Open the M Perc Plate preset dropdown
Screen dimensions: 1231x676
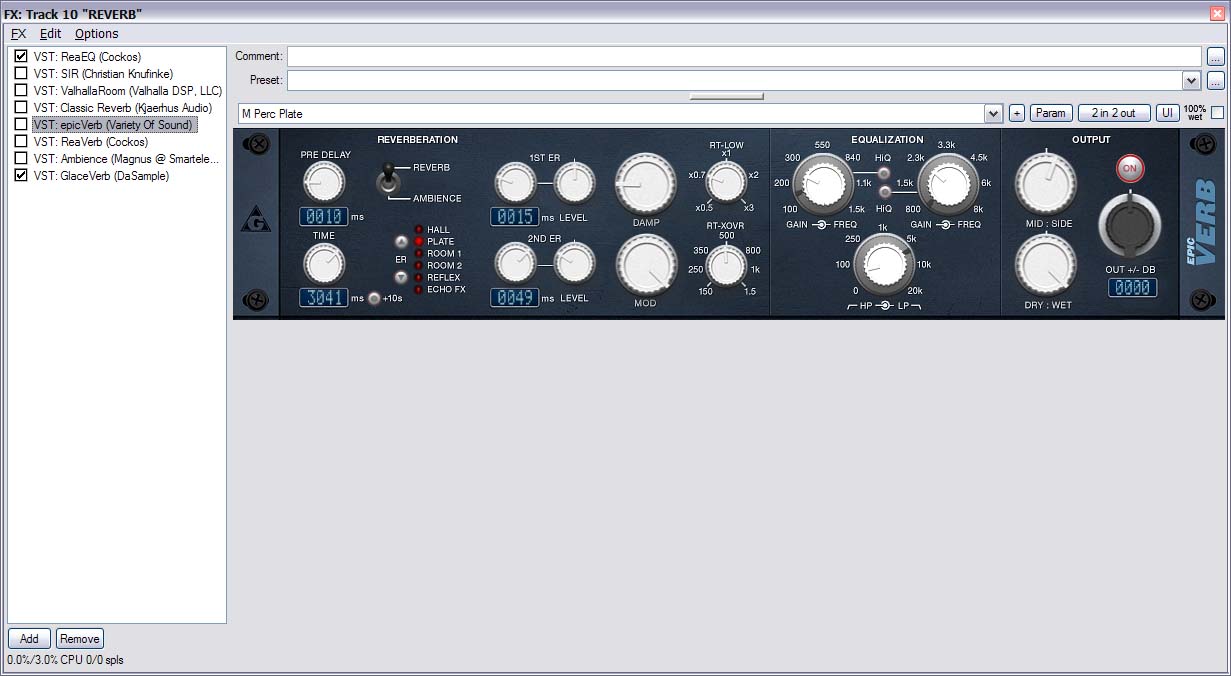coord(993,113)
